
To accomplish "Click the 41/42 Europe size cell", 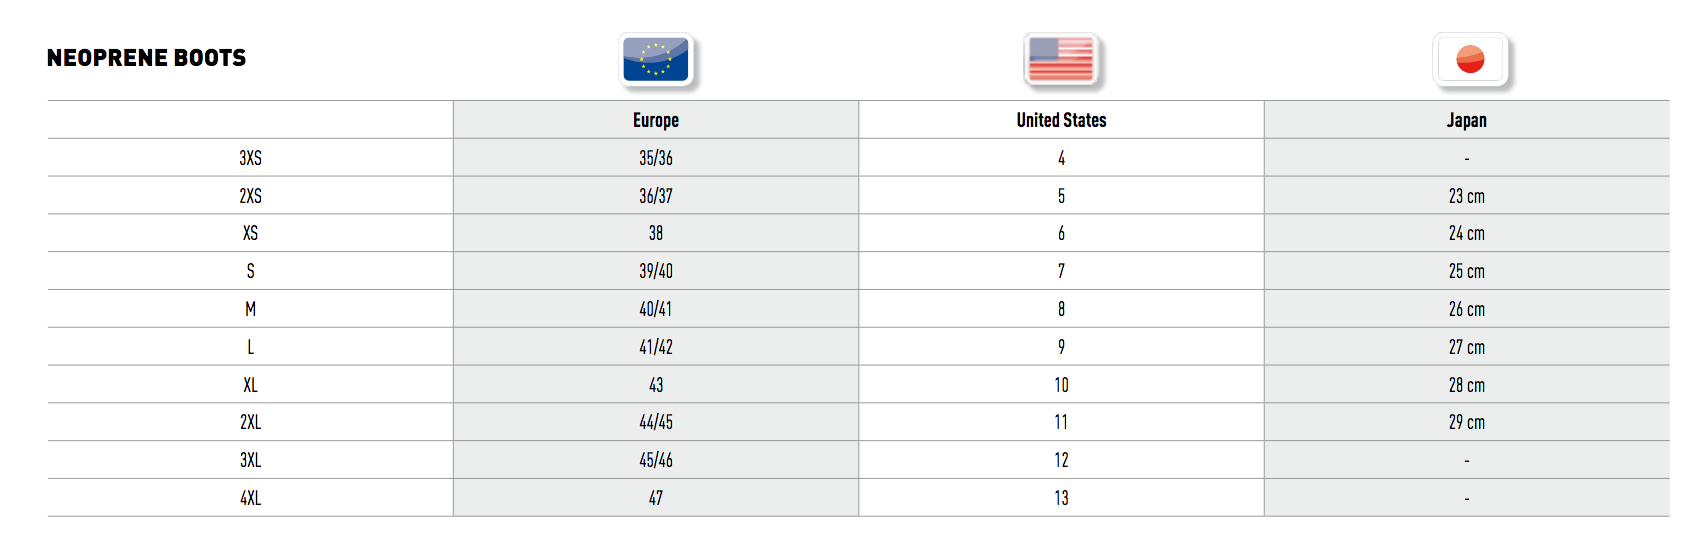I will (x=656, y=347).
